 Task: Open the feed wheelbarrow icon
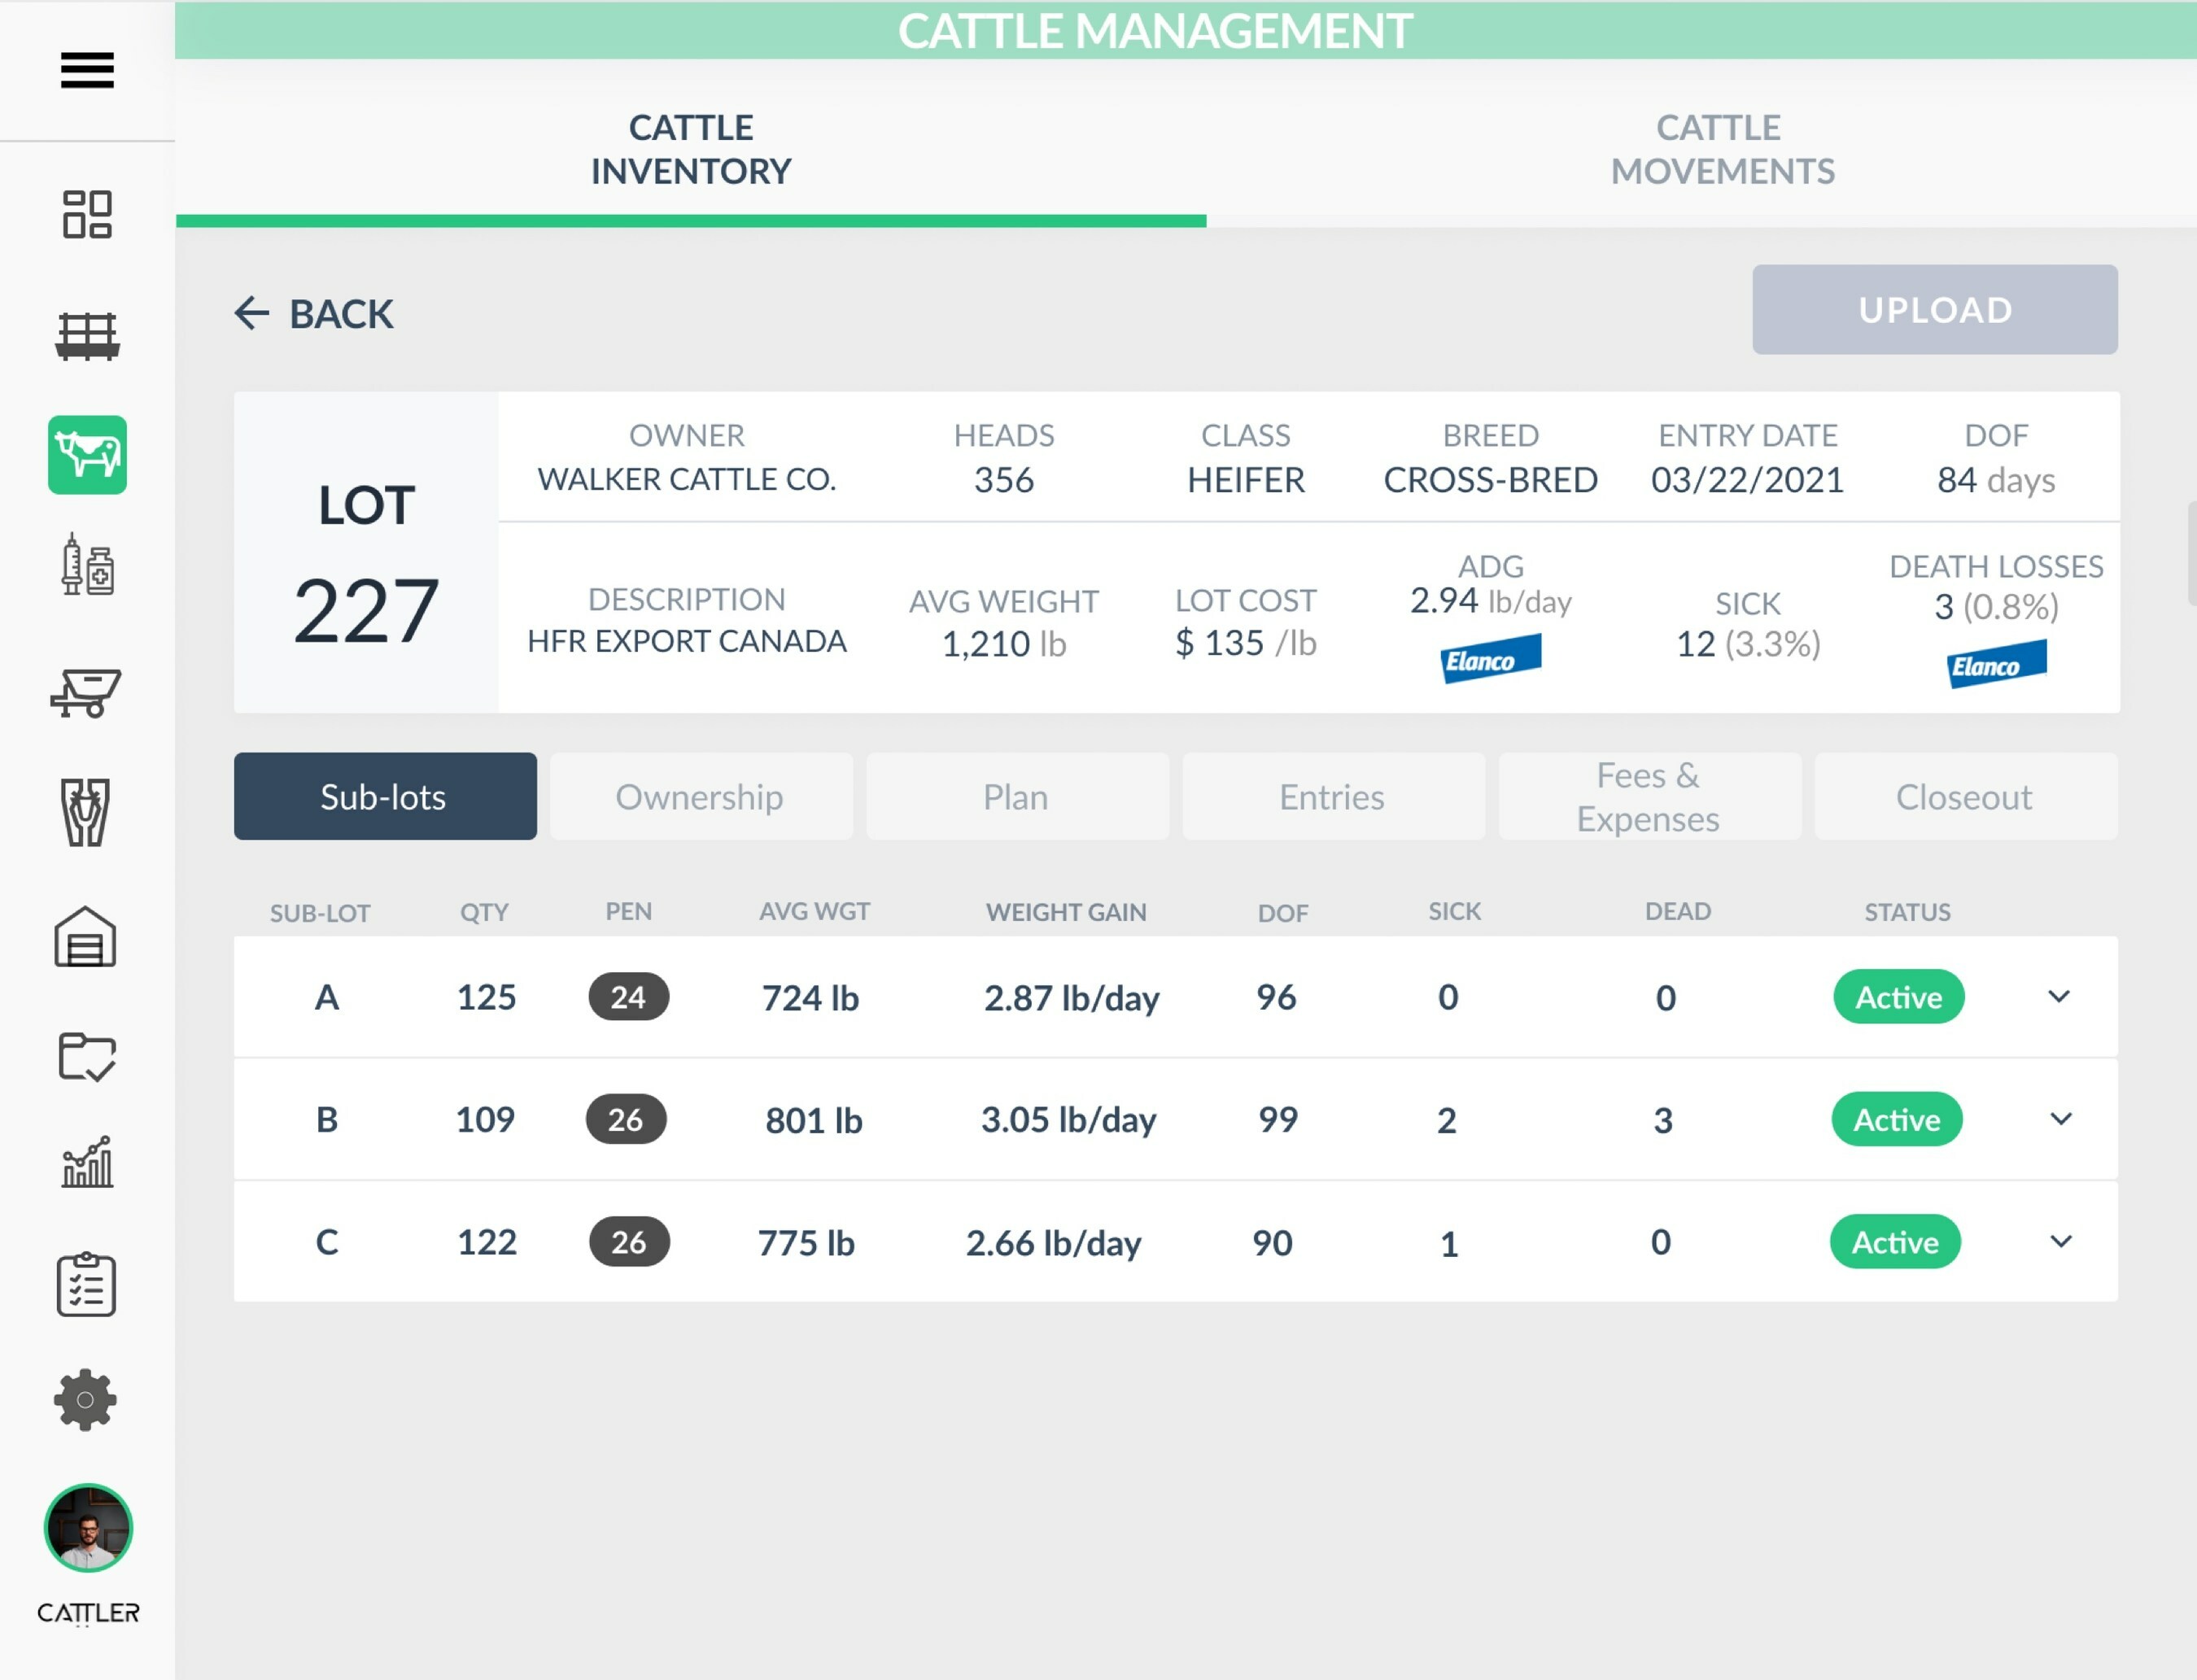(87, 692)
